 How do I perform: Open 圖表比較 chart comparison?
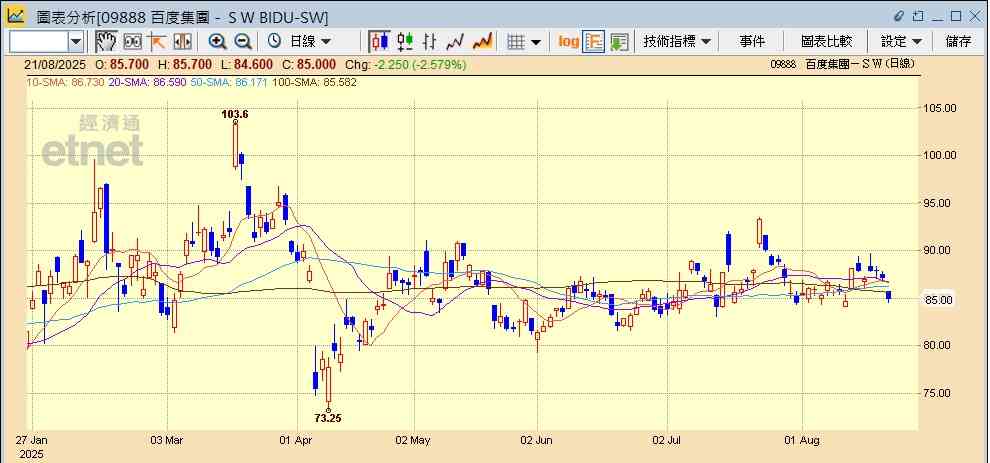pos(826,42)
